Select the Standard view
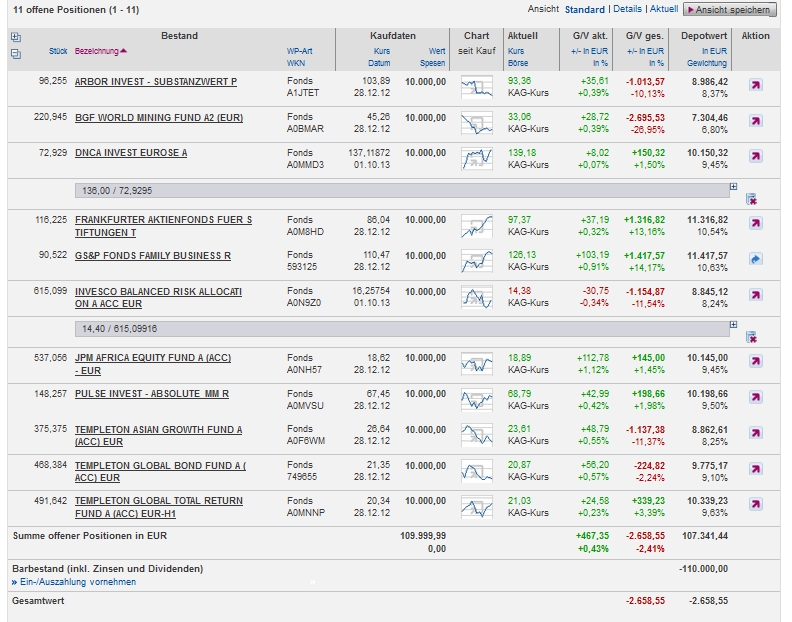Screen dimensions: 792x622 (584, 10)
